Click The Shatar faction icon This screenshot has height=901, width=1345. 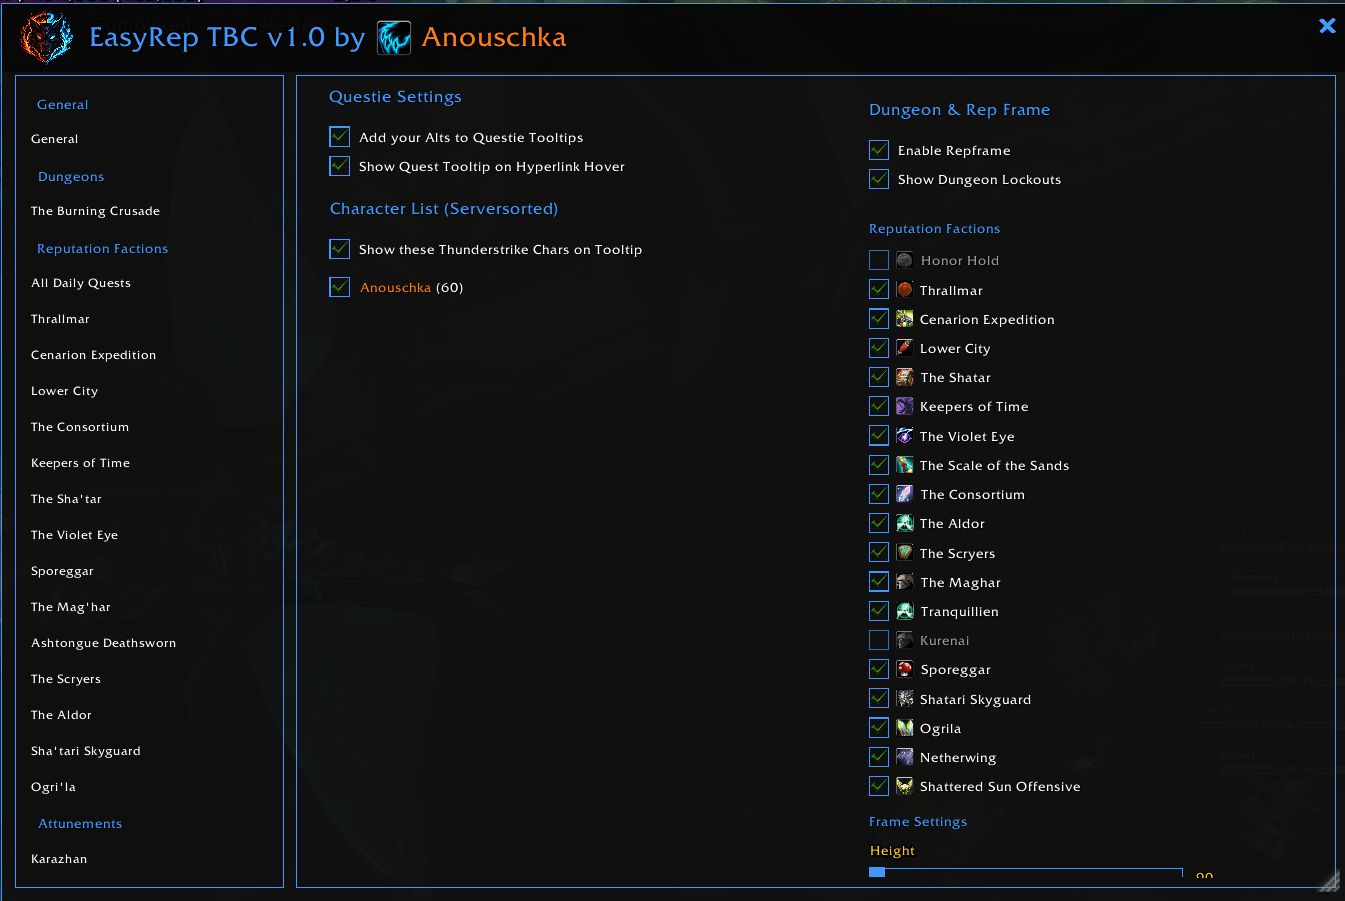coord(905,377)
